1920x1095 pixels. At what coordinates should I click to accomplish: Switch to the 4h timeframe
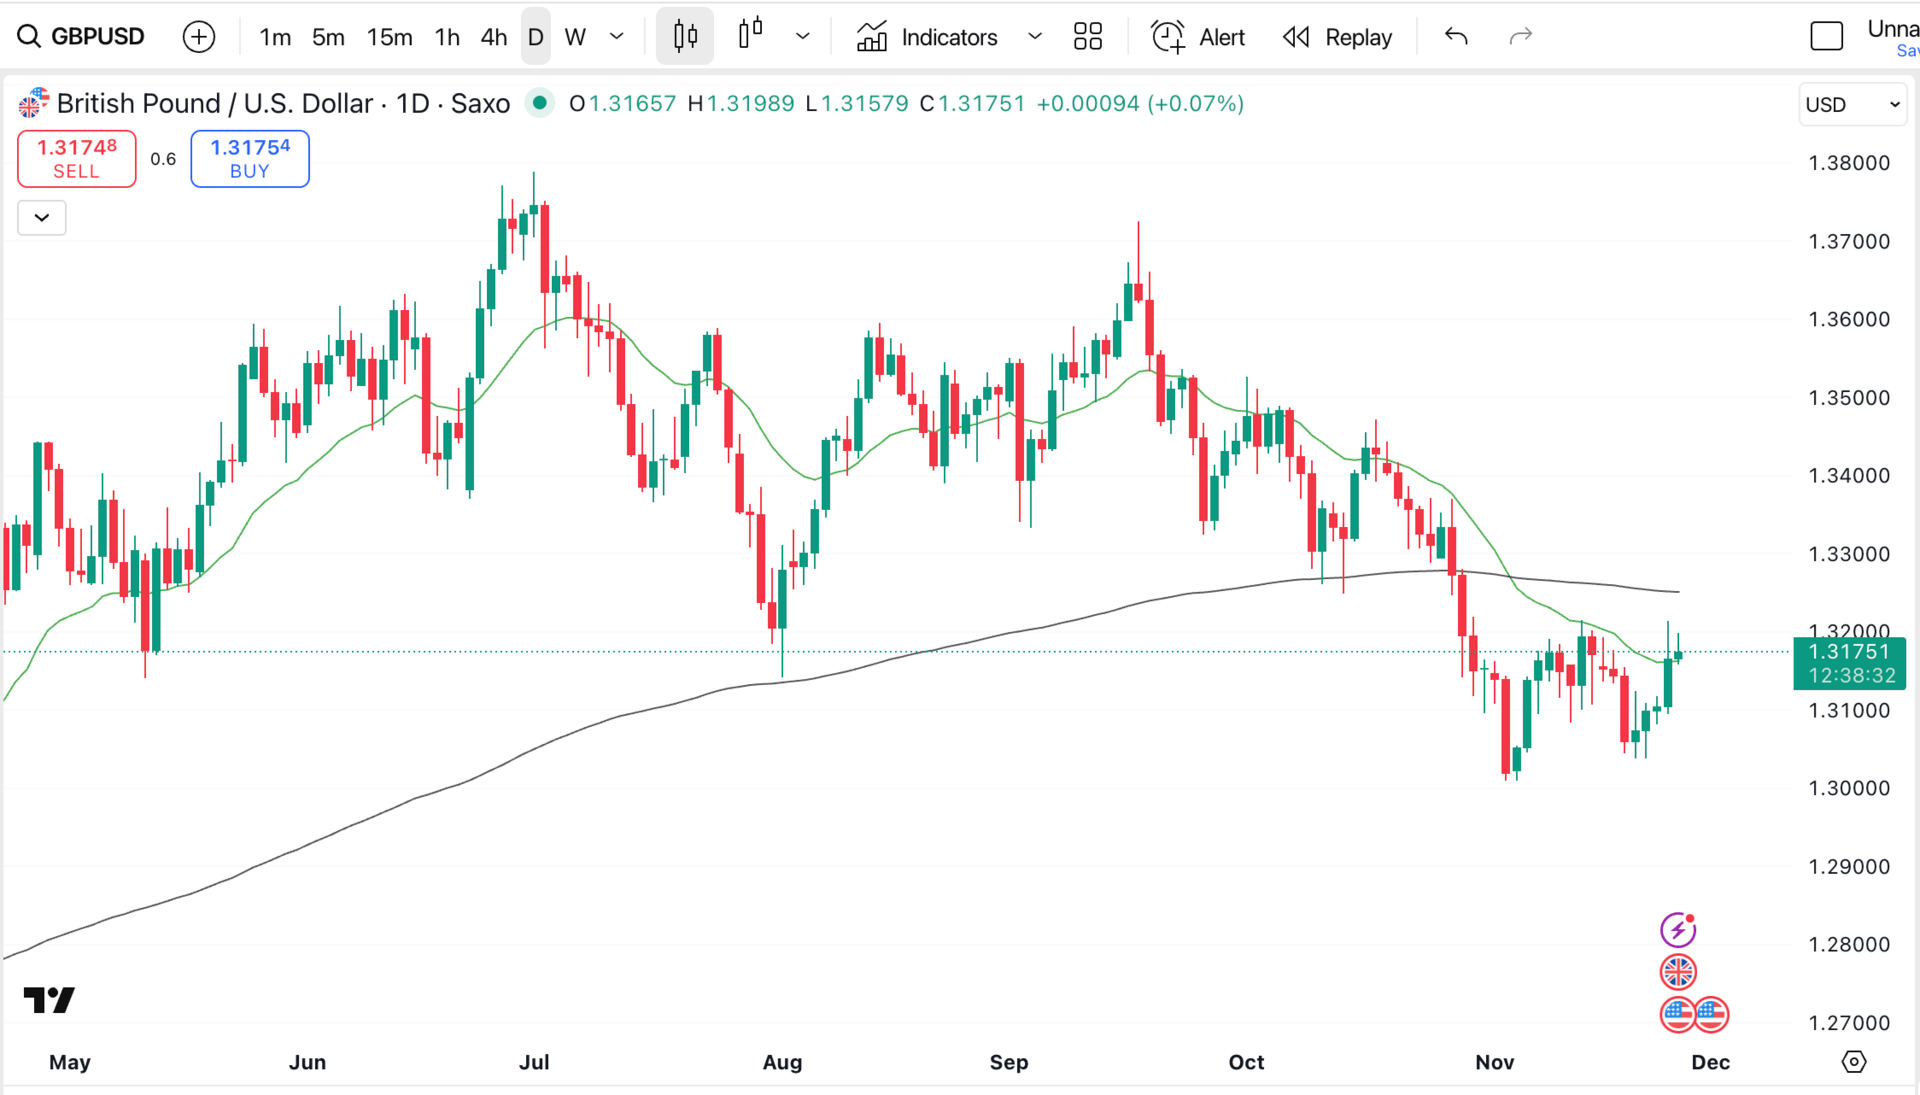pyautogui.click(x=493, y=37)
